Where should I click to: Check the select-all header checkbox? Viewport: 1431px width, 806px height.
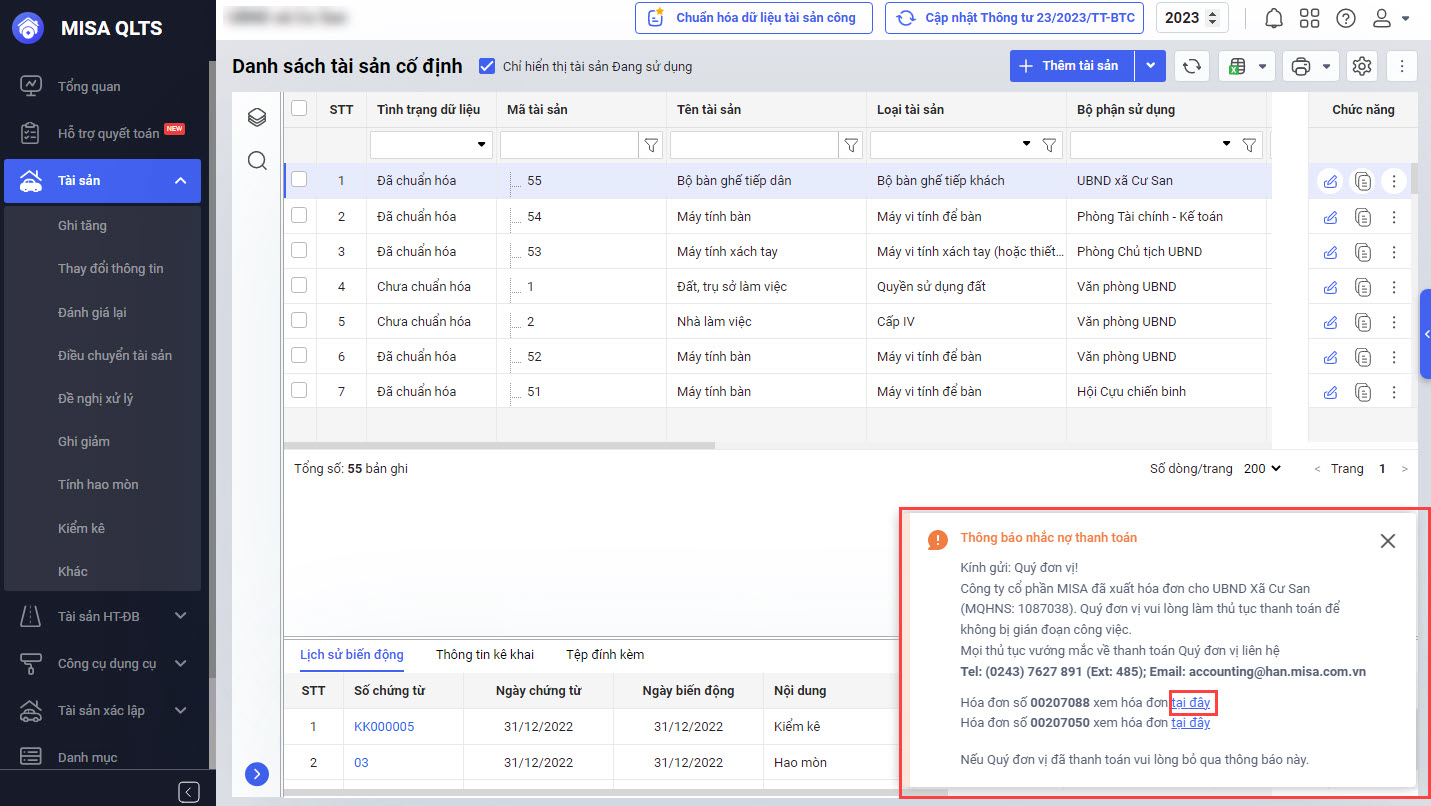299,108
